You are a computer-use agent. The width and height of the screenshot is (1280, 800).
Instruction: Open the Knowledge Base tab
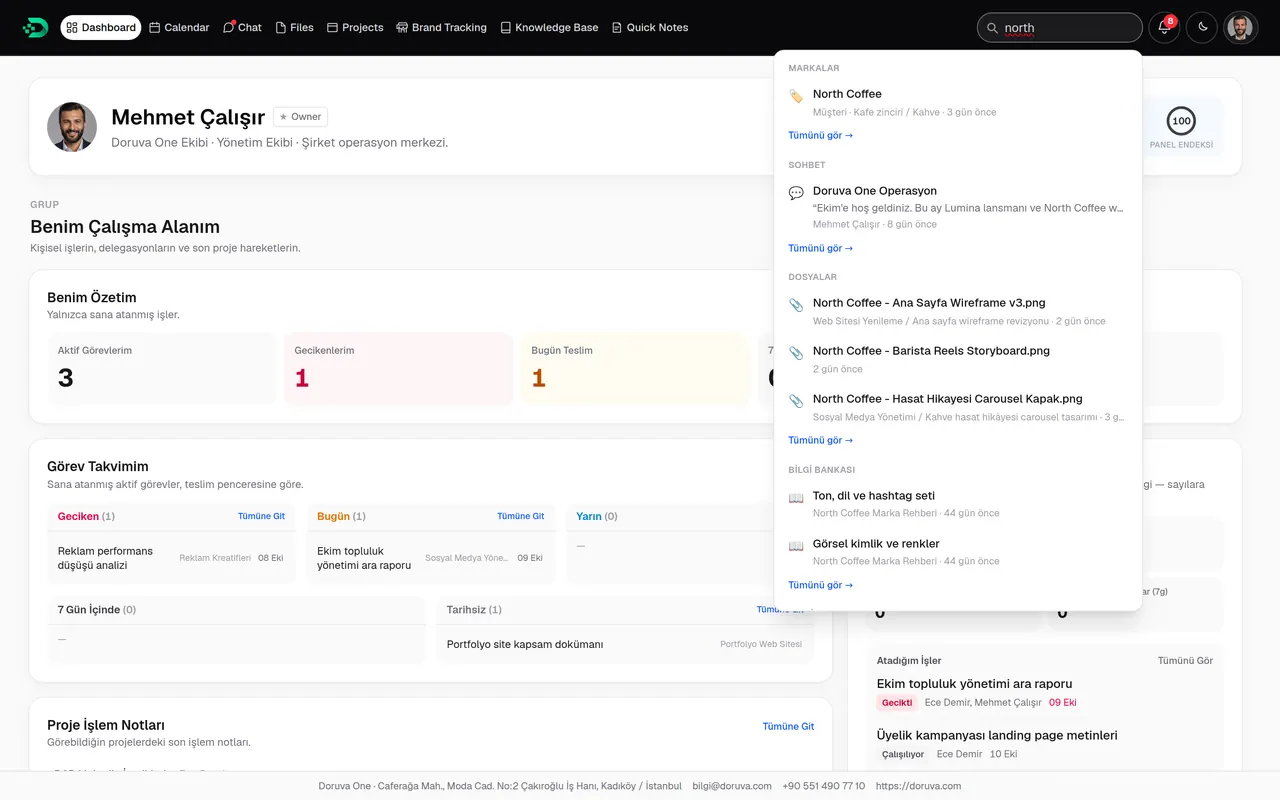[549, 28]
